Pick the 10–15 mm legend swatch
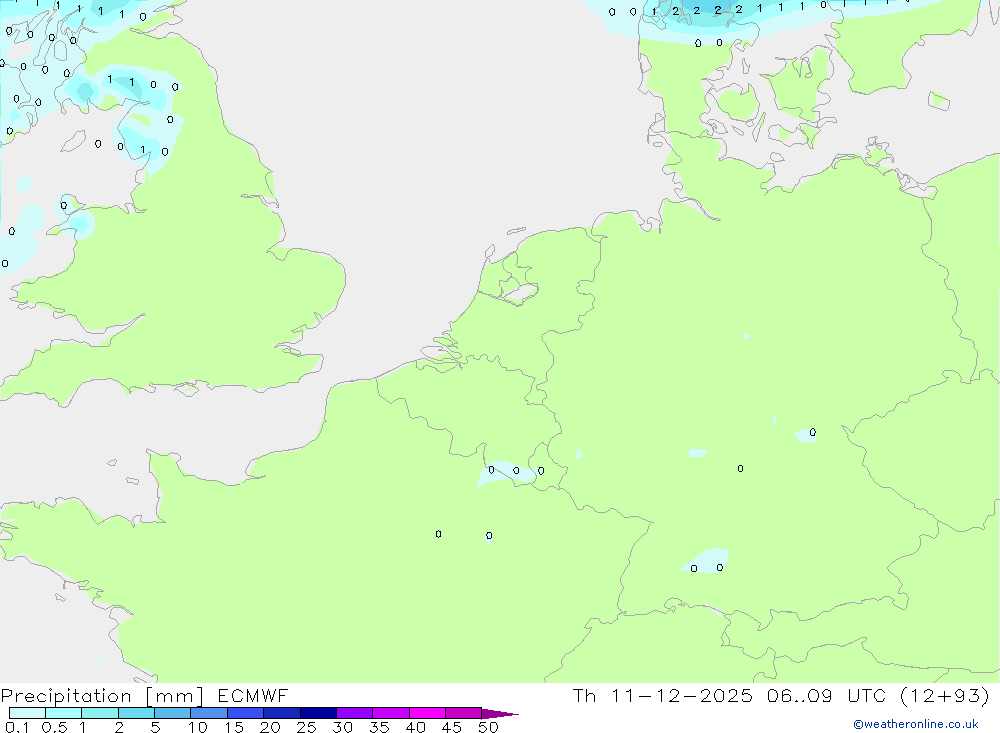Screen dimensions: 1000x733 (209, 713)
